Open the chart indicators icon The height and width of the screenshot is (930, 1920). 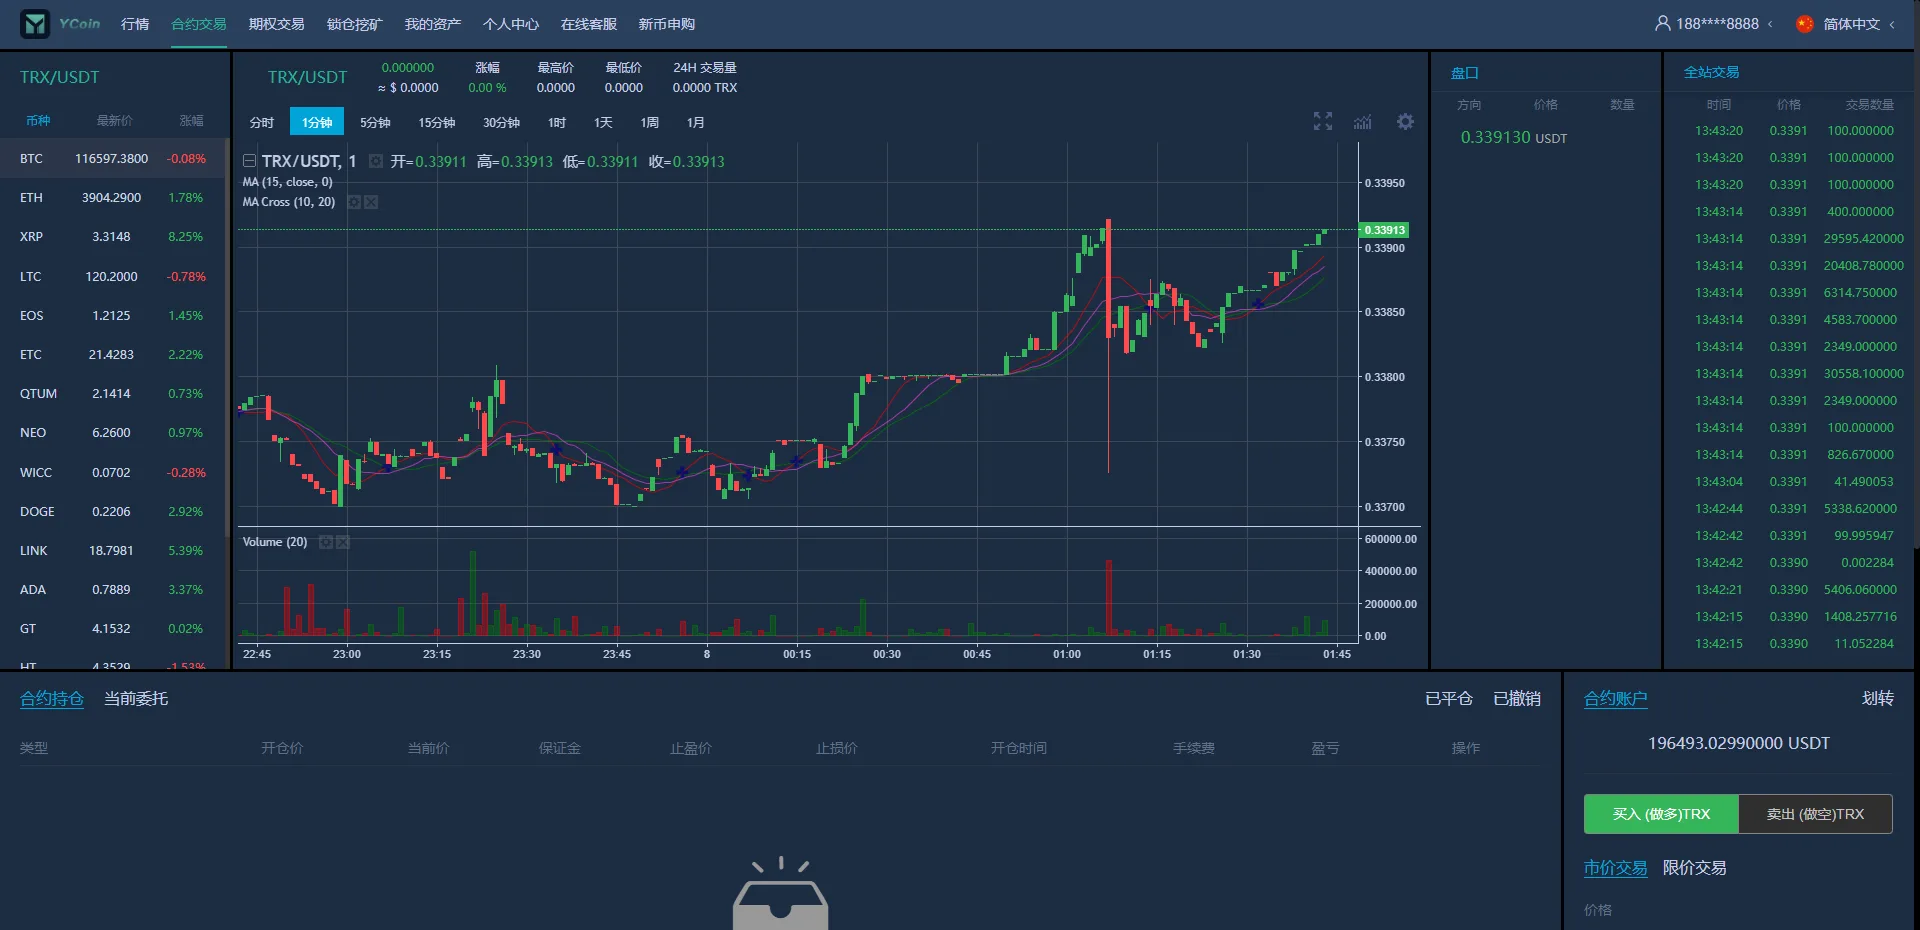coord(1362,122)
